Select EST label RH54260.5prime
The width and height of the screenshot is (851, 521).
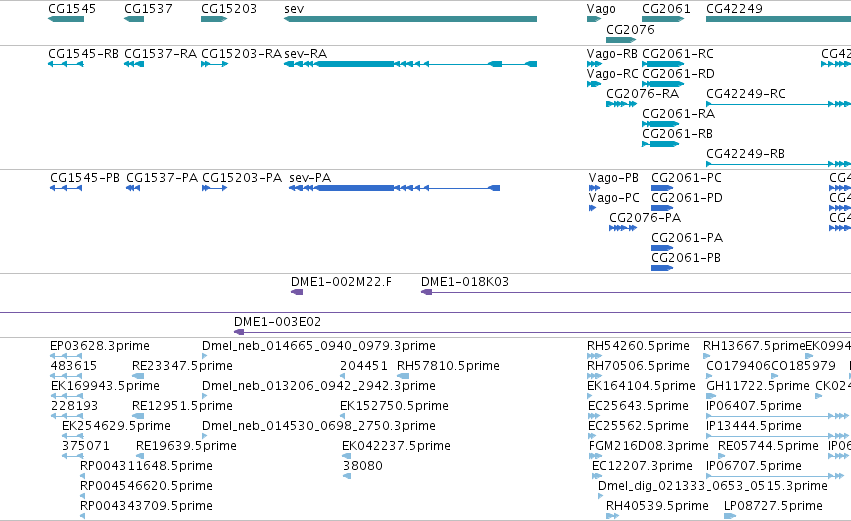(638, 346)
